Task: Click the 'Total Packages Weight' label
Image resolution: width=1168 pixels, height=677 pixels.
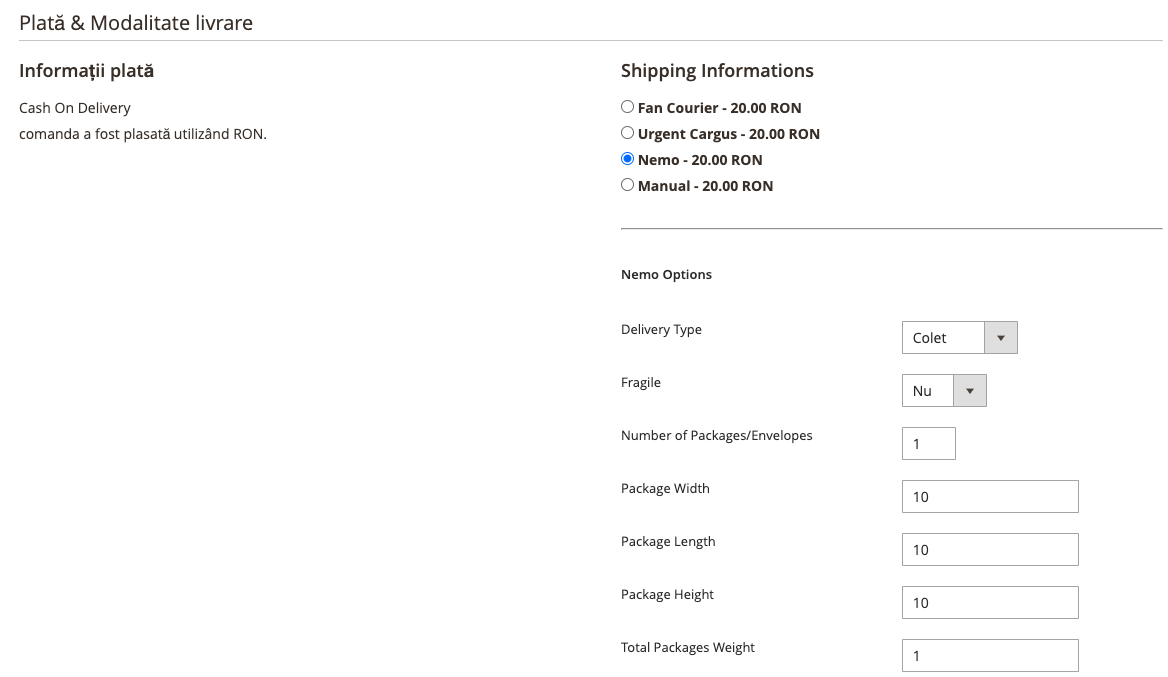Action: [x=688, y=647]
